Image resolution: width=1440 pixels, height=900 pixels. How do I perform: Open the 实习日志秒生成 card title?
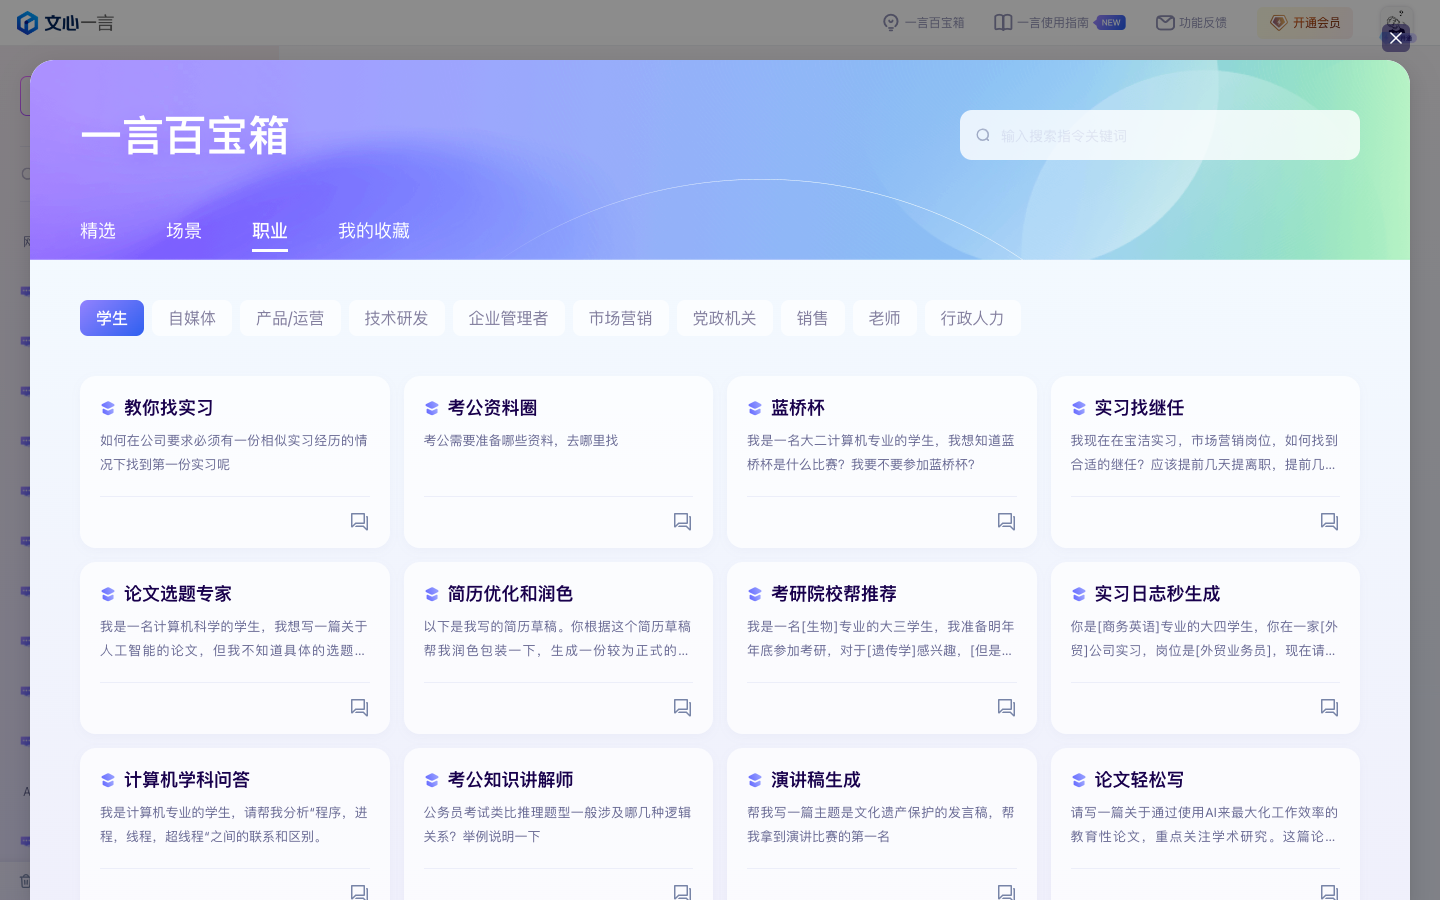click(1157, 594)
